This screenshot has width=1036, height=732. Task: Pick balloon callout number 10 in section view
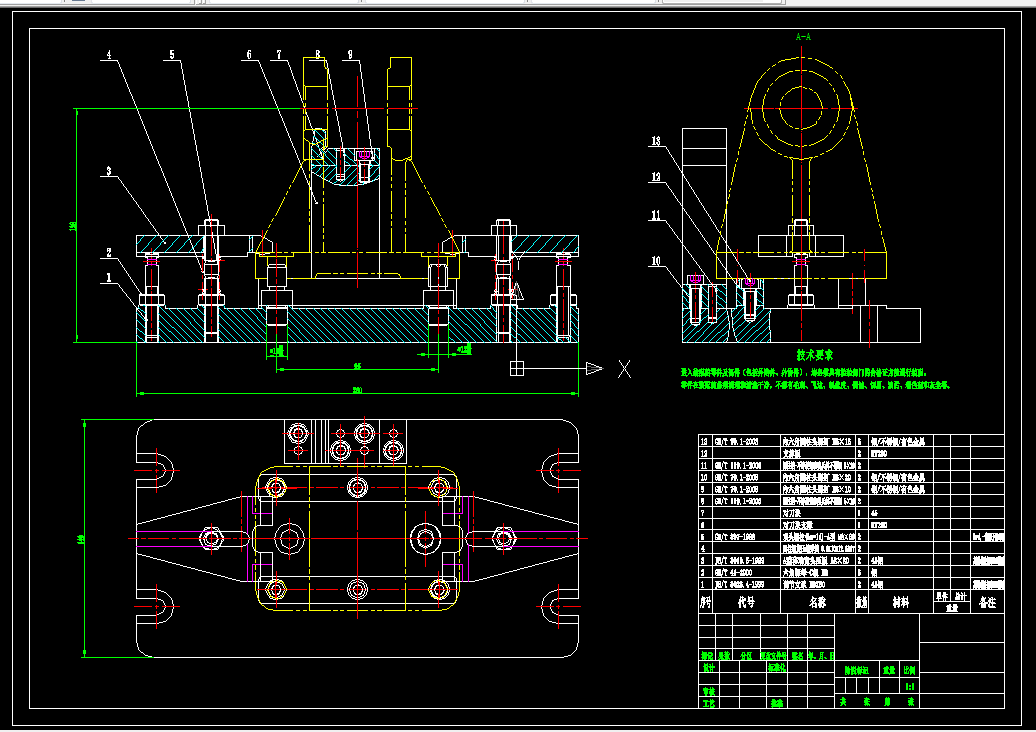655,260
